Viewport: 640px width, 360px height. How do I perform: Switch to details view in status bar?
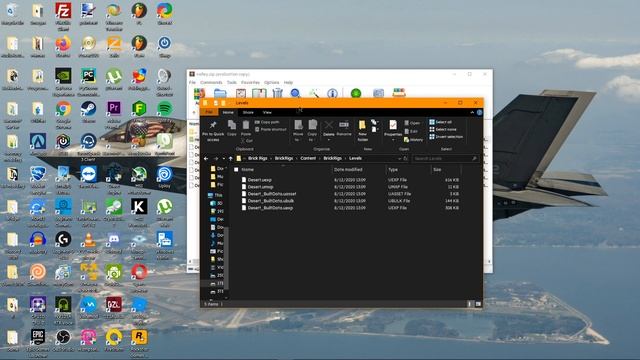(x=470, y=304)
